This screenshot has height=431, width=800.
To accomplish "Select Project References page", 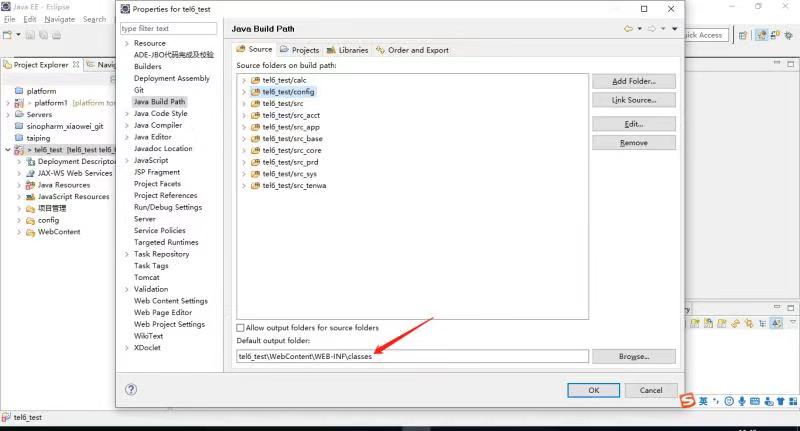I will 165,195.
